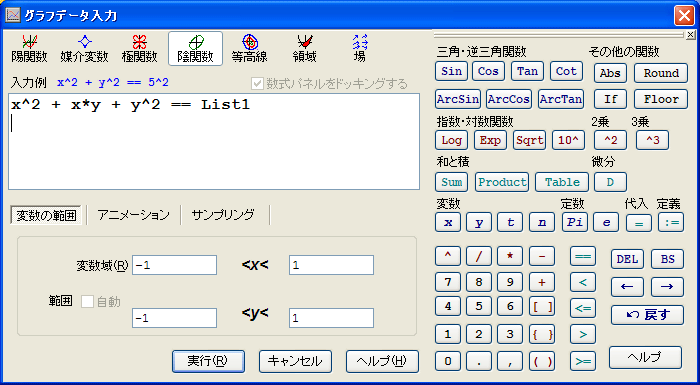Click the x maximum field
700x385 pixels.
click(331, 265)
